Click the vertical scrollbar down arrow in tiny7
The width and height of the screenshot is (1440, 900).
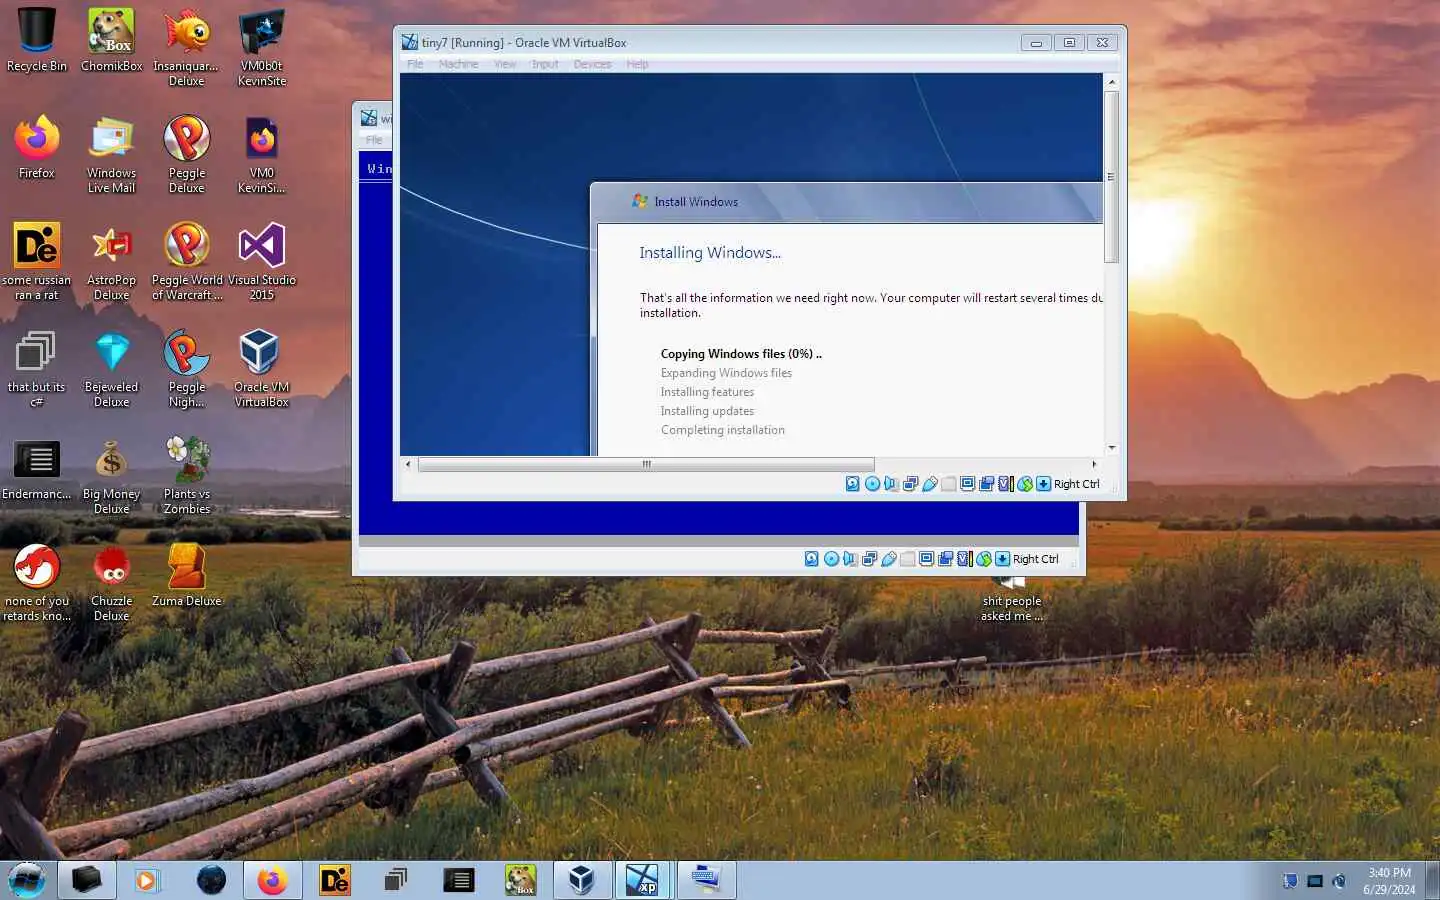1111,448
